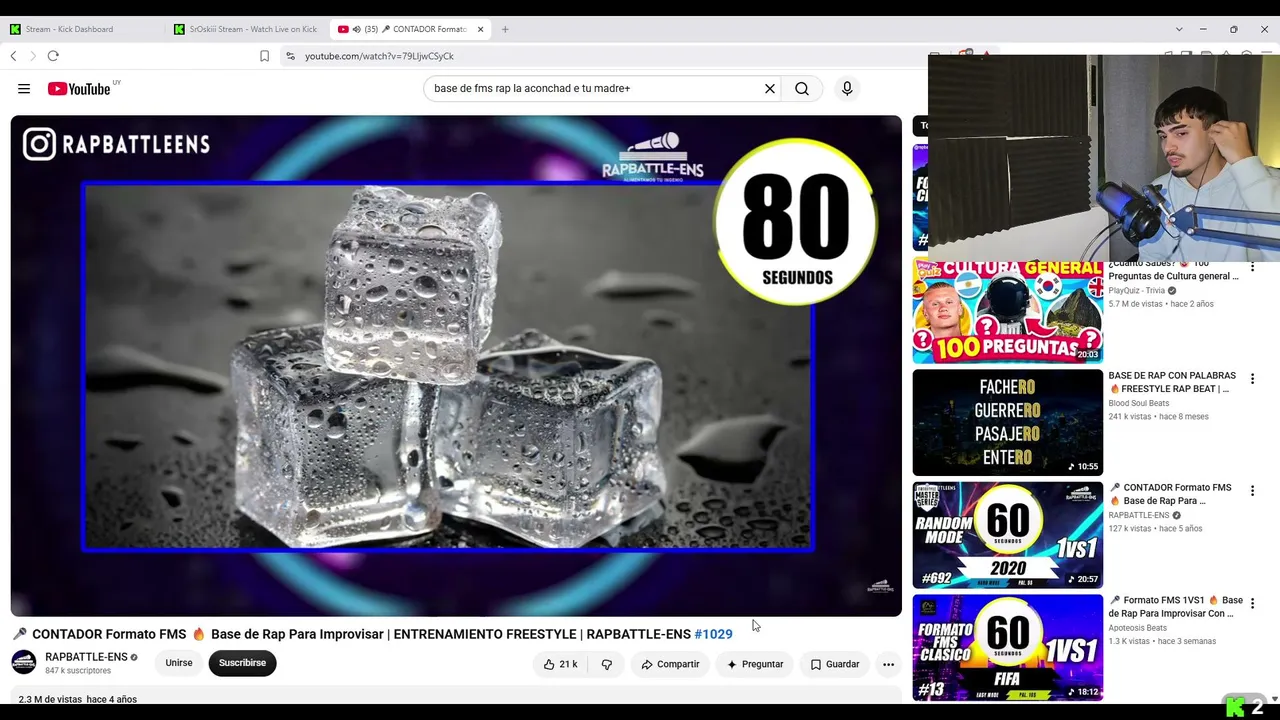Ask about the video with Preguntar
The width and height of the screenshot is (1280, 720).
click(x=755, y=664)
